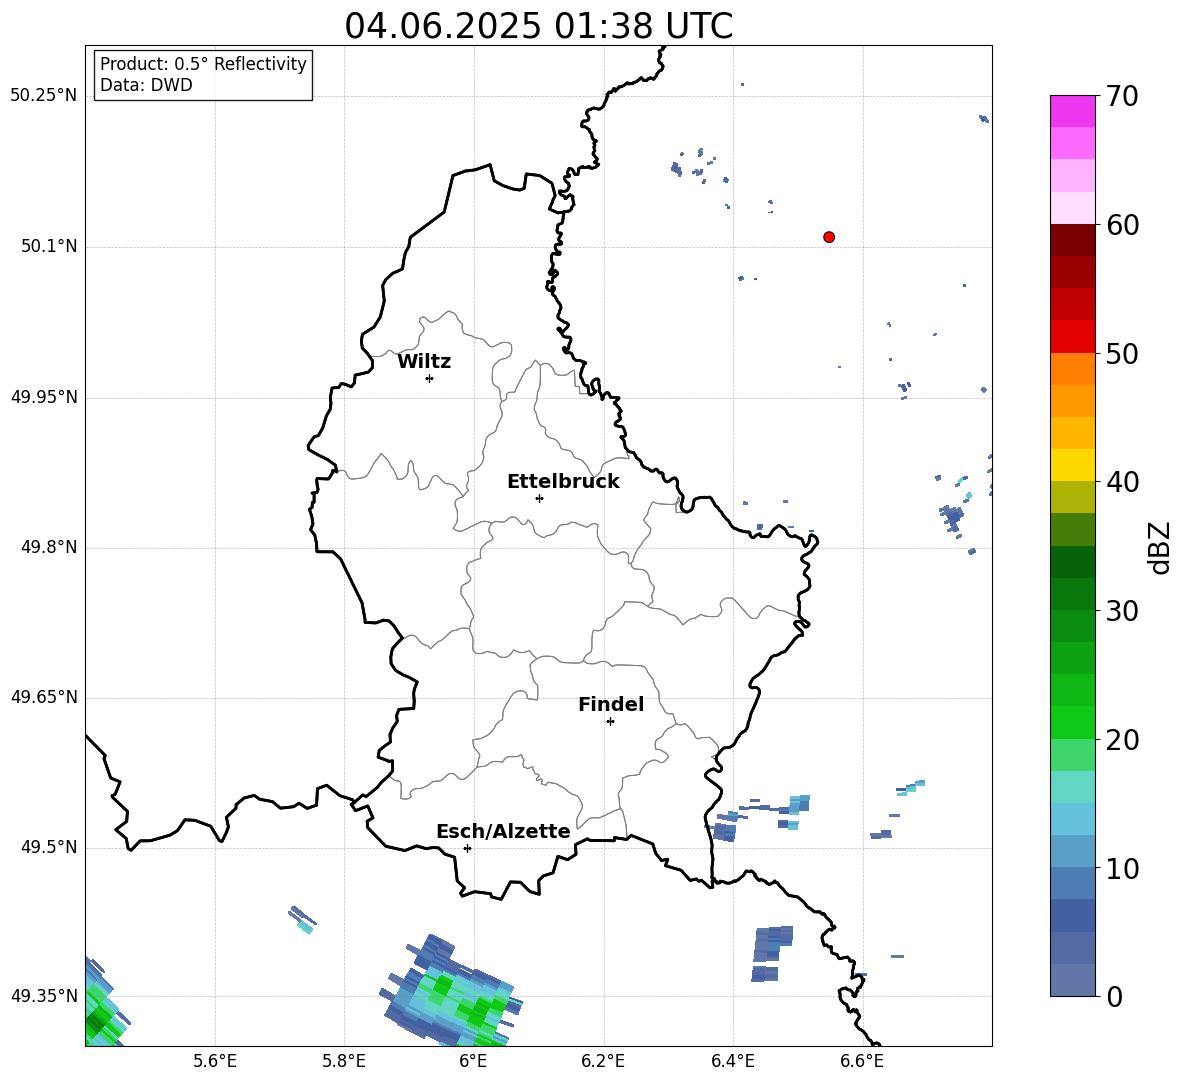Click the 10 label on the colorbar
The height and width of the screenshot is (1081, 1184).
coord(1122,868)
